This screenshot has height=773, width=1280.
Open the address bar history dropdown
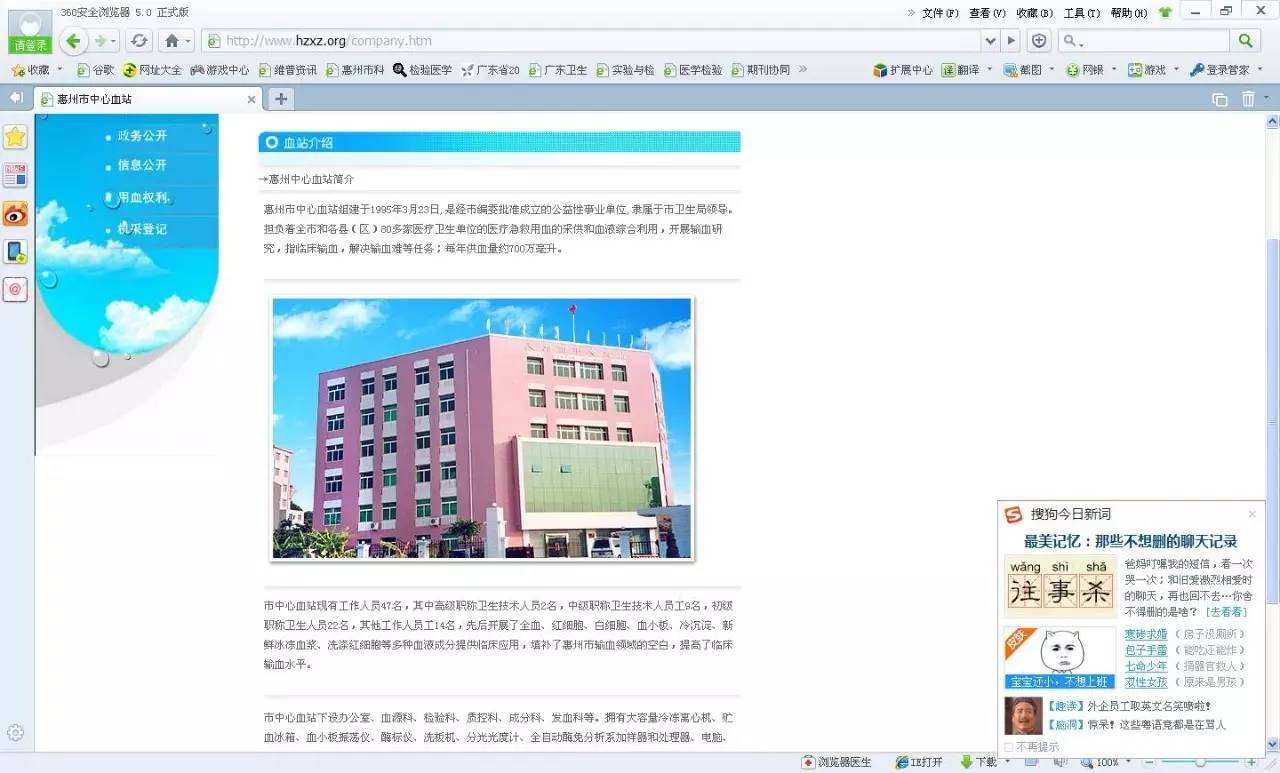tap(990, 40)
